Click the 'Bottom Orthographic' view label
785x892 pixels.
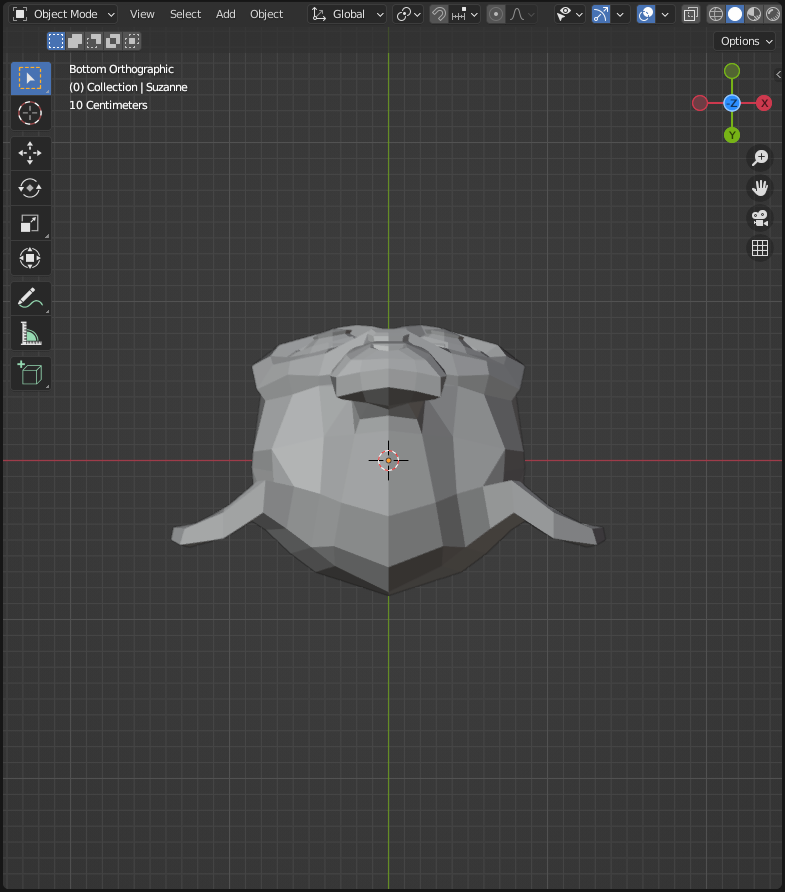[121, 69]
